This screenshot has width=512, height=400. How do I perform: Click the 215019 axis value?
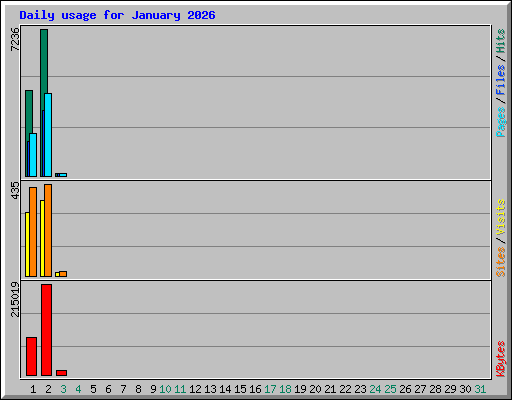coord(15,299)
